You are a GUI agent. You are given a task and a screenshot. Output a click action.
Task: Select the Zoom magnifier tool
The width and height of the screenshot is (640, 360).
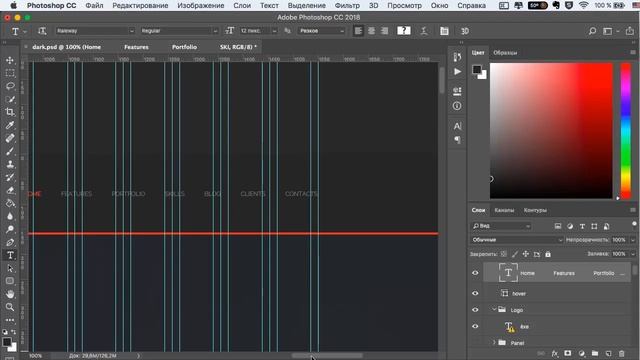10,307
